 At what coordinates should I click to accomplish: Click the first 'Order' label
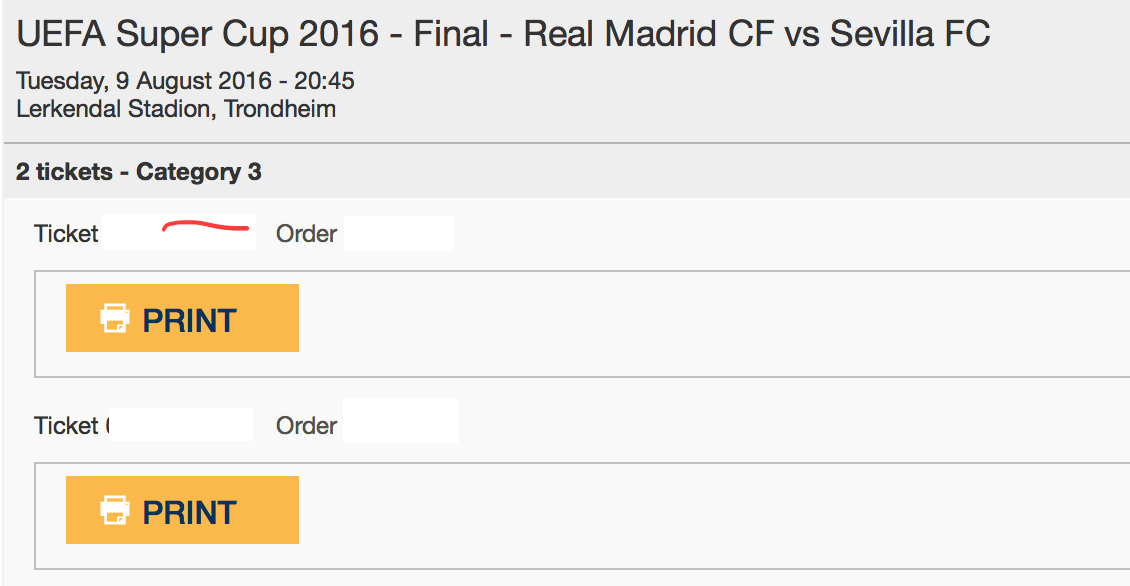pos(306,234)
